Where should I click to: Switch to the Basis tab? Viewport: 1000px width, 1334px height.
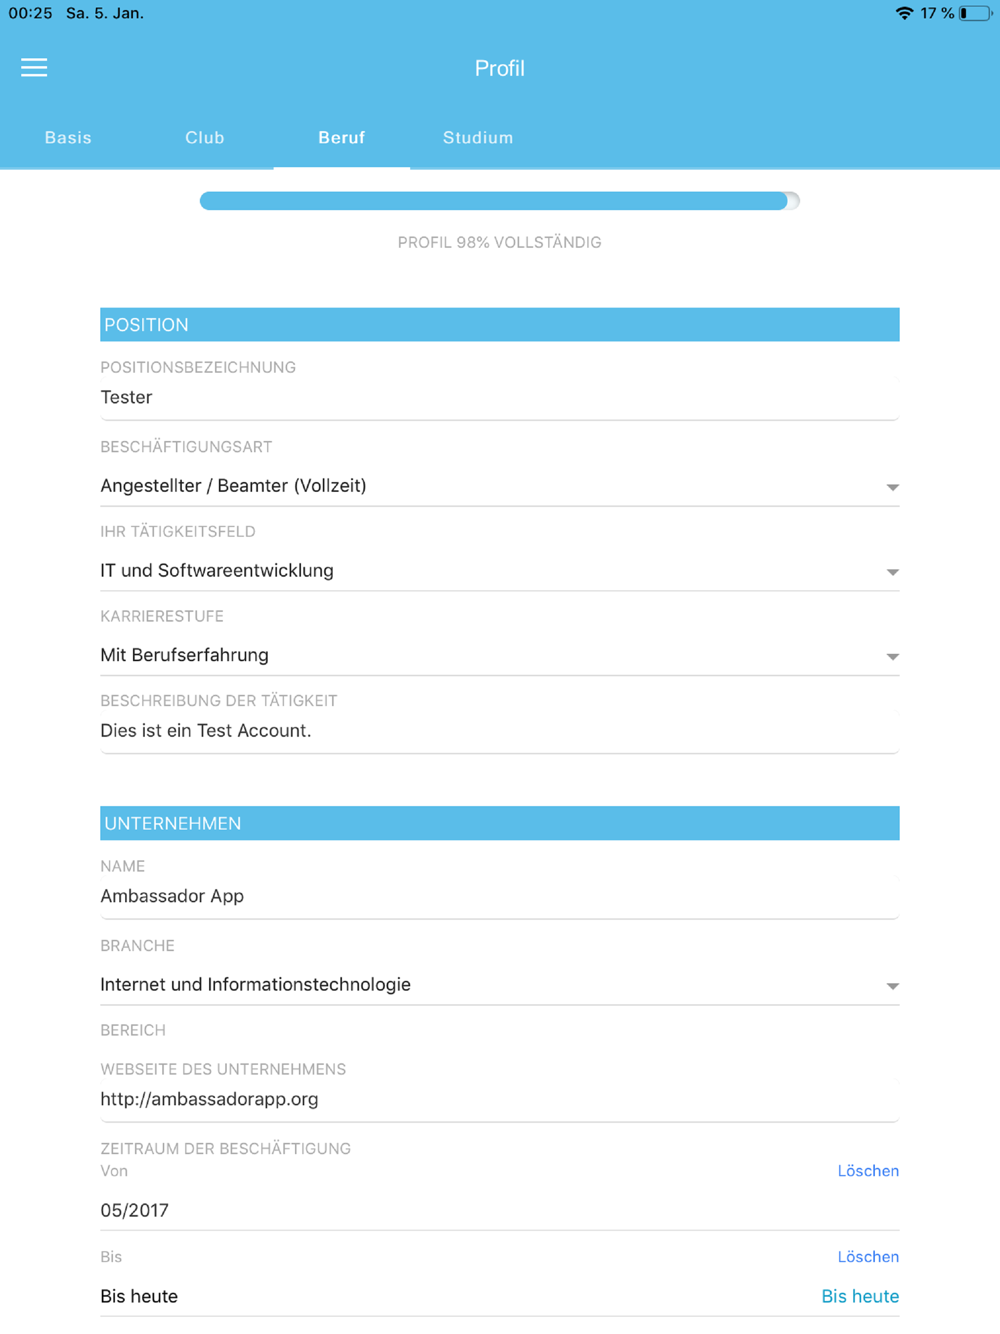tap(68, 138)
